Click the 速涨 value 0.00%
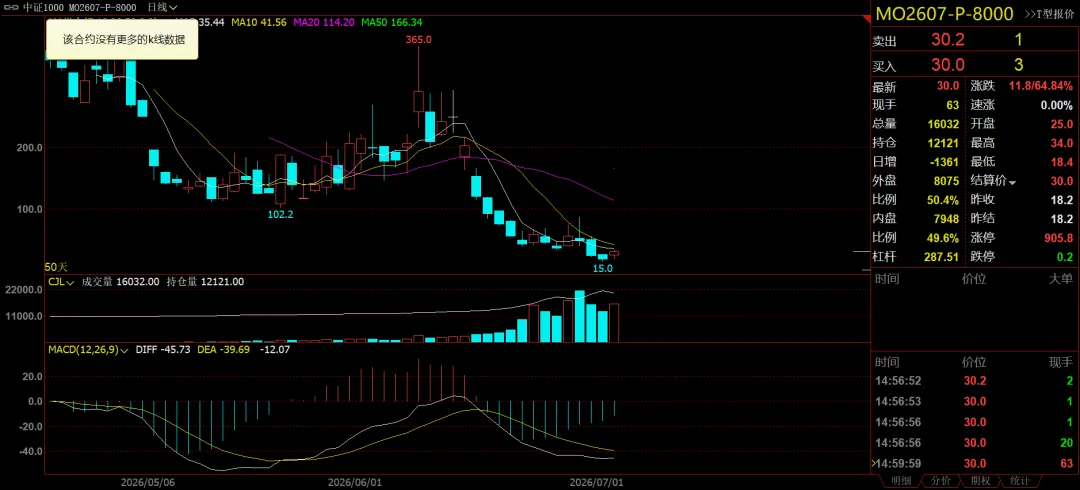 (1056, 106)
